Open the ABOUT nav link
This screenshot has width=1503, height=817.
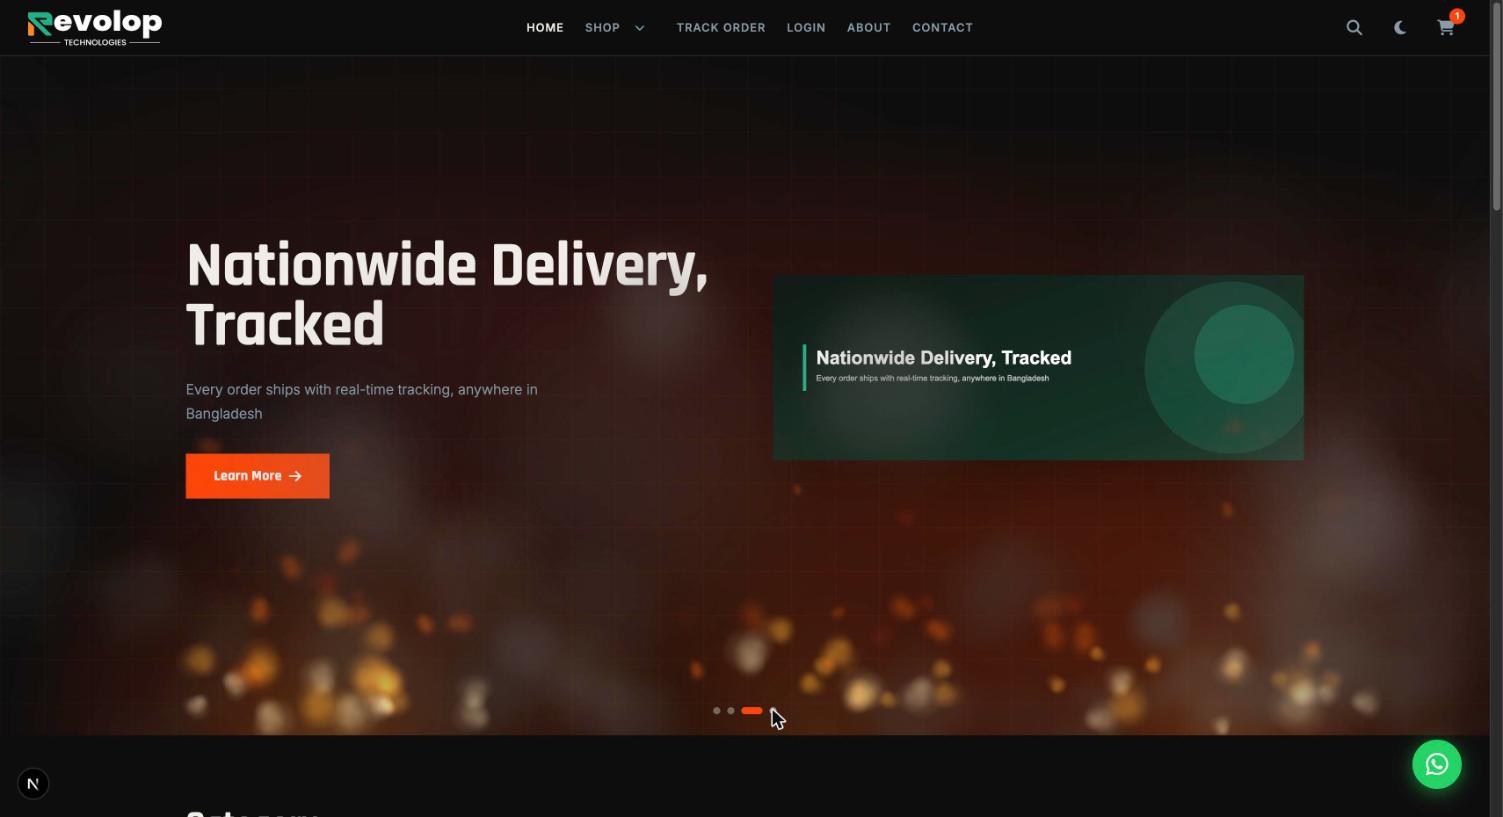(869, 28)
